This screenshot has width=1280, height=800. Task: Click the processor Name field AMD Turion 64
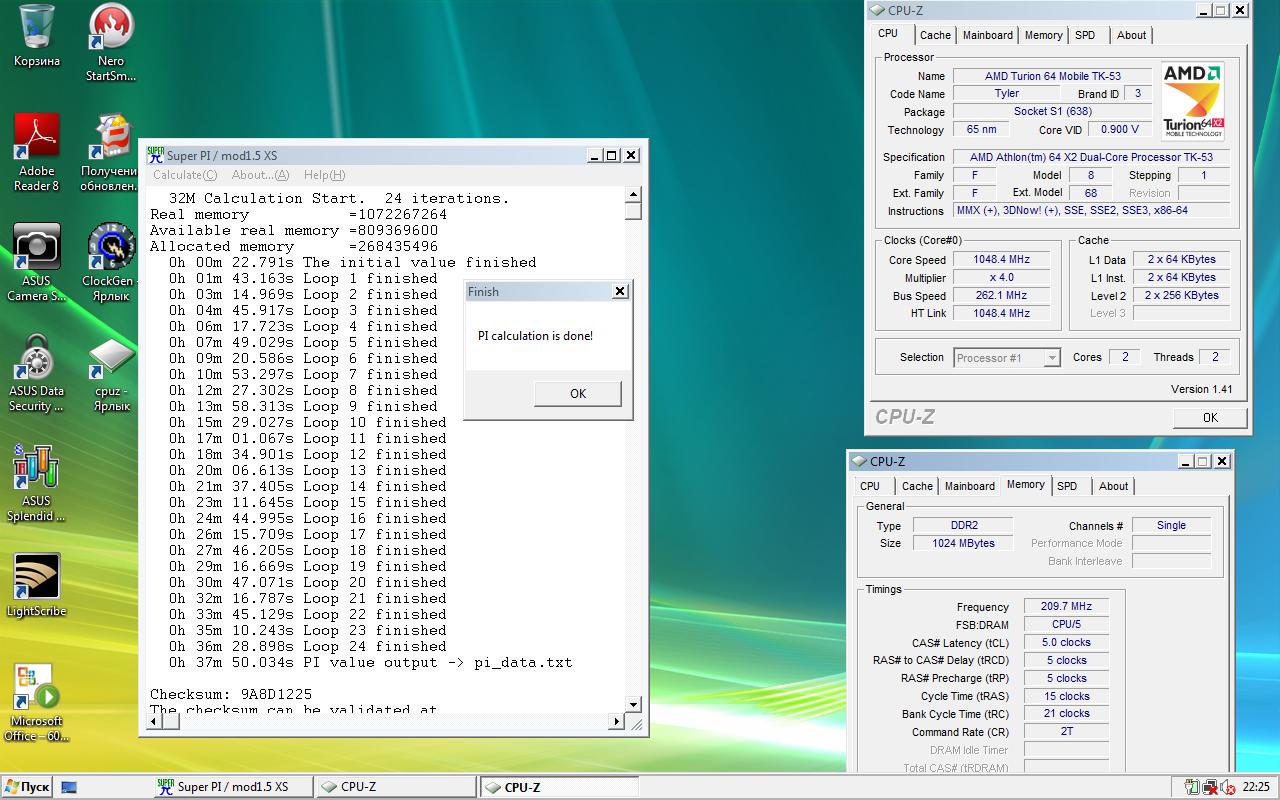coord(1052,76)
